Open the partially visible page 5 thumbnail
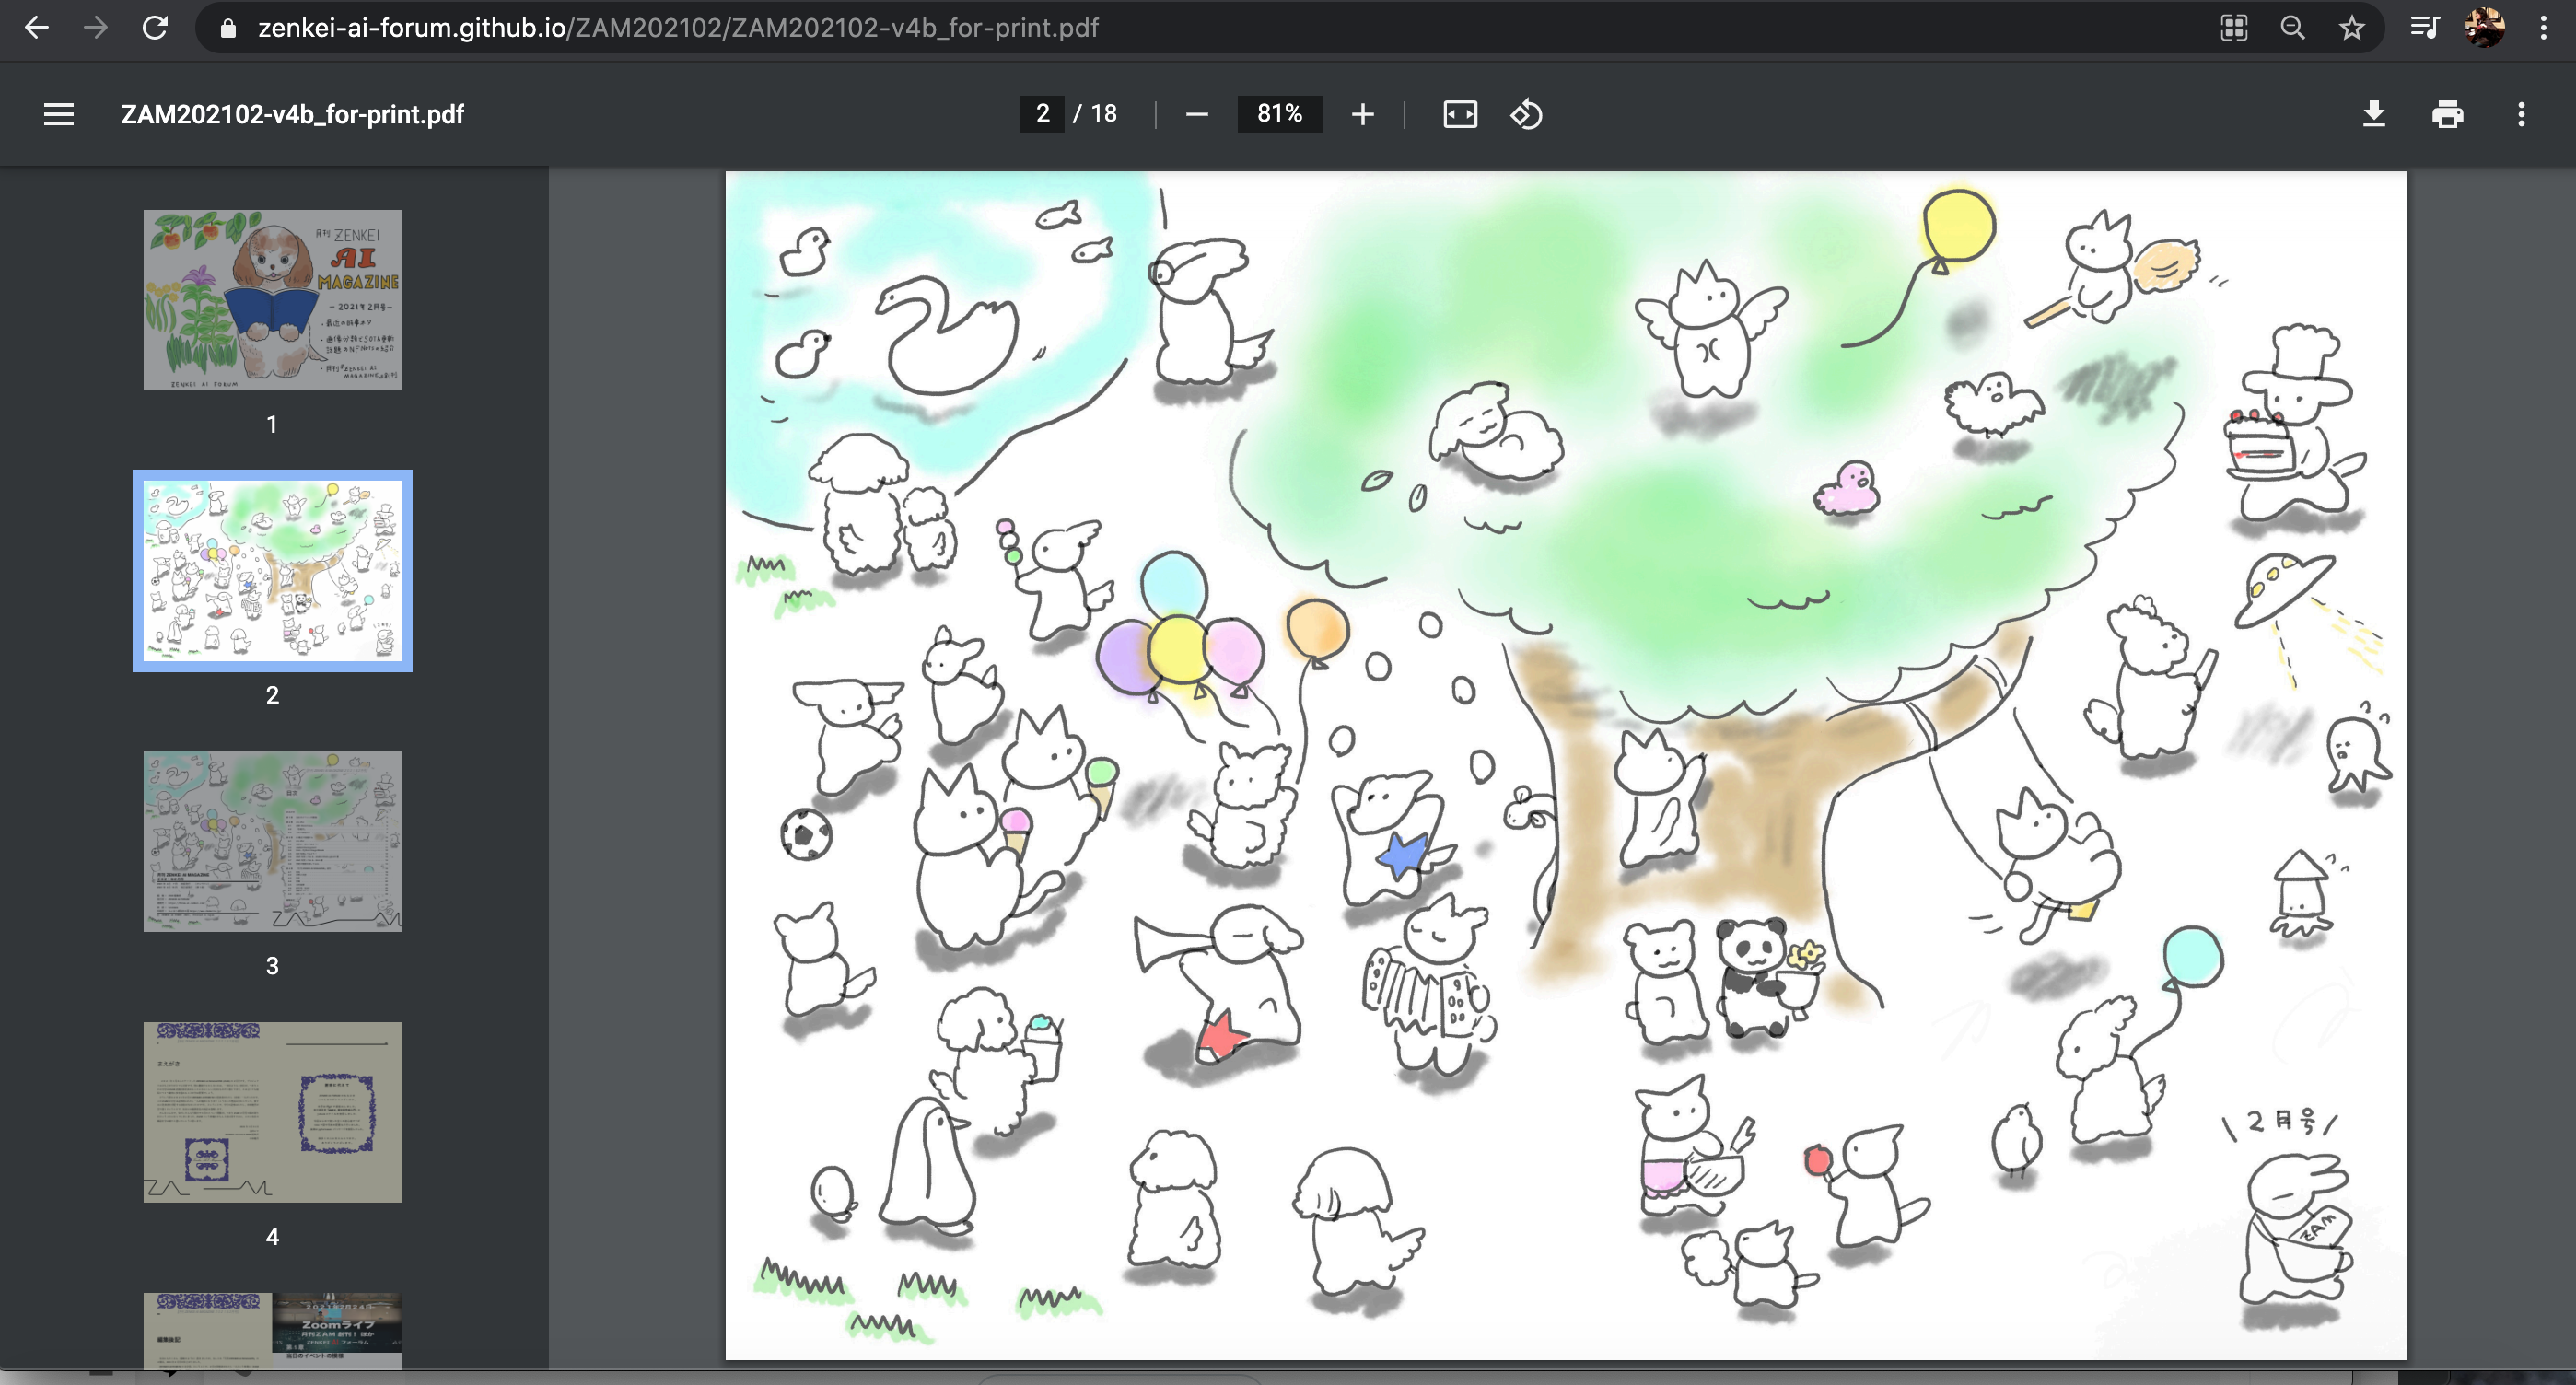2576x1385 pixels. [x=272, y=1330]
